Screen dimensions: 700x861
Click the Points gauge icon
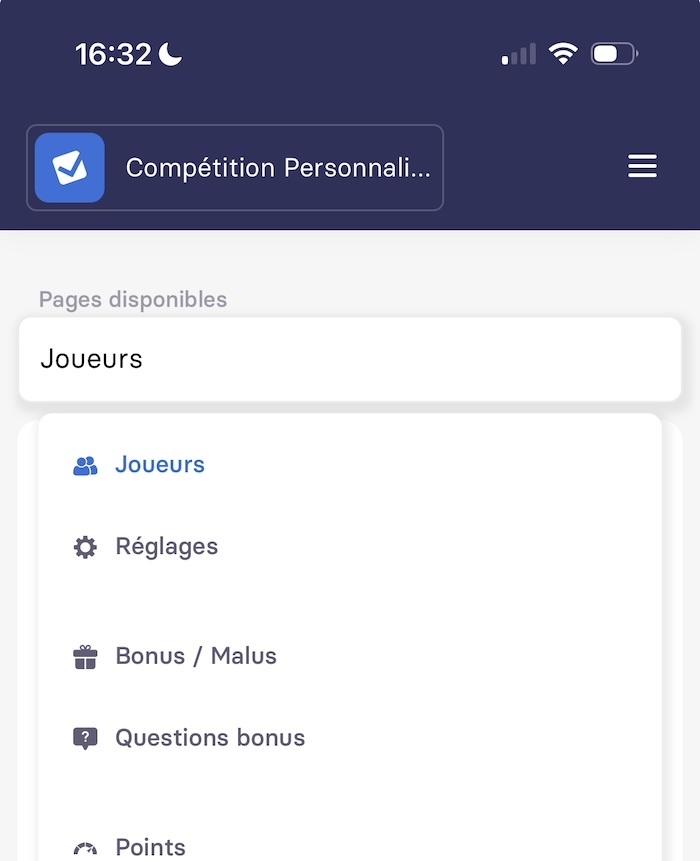[x=85, y=848]
